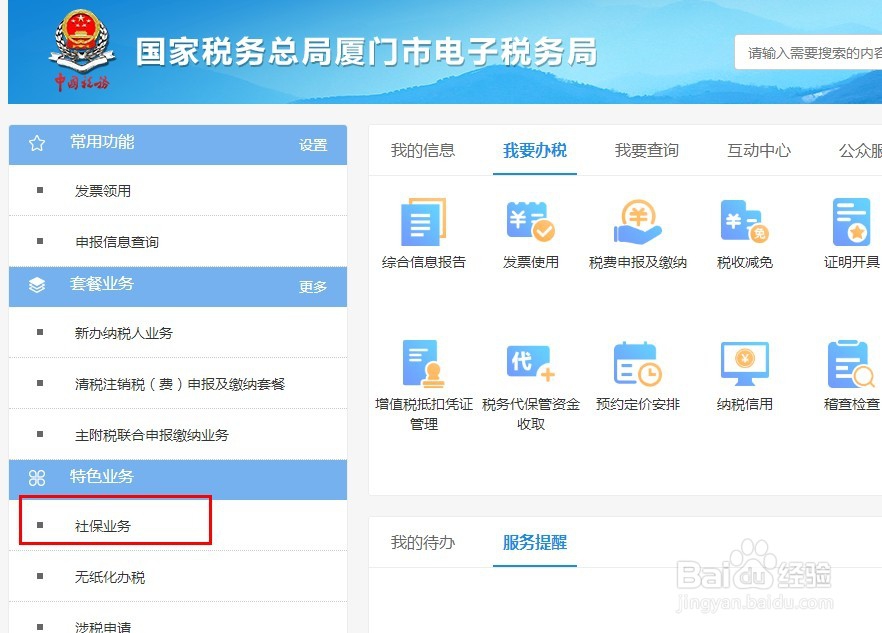Viewport: 882px width, 633px height.
Task: Switch to the cut-off 公众服务 tab
Action: [x=860, y=150]
